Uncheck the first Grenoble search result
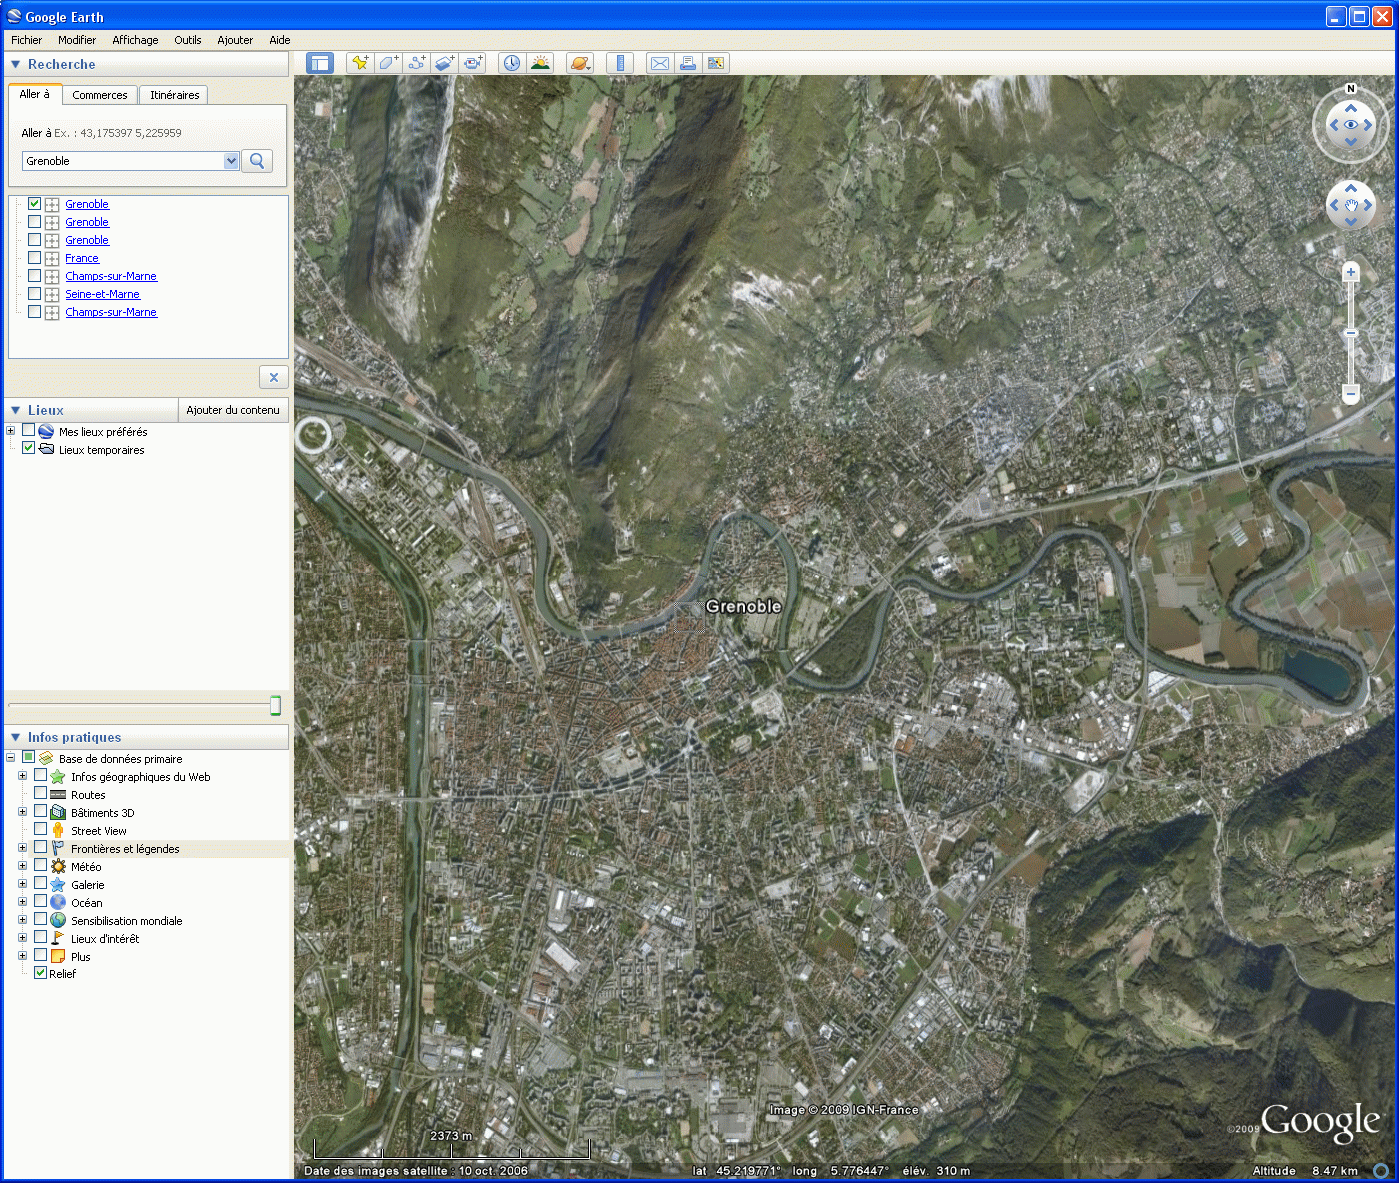 [35, 204]
